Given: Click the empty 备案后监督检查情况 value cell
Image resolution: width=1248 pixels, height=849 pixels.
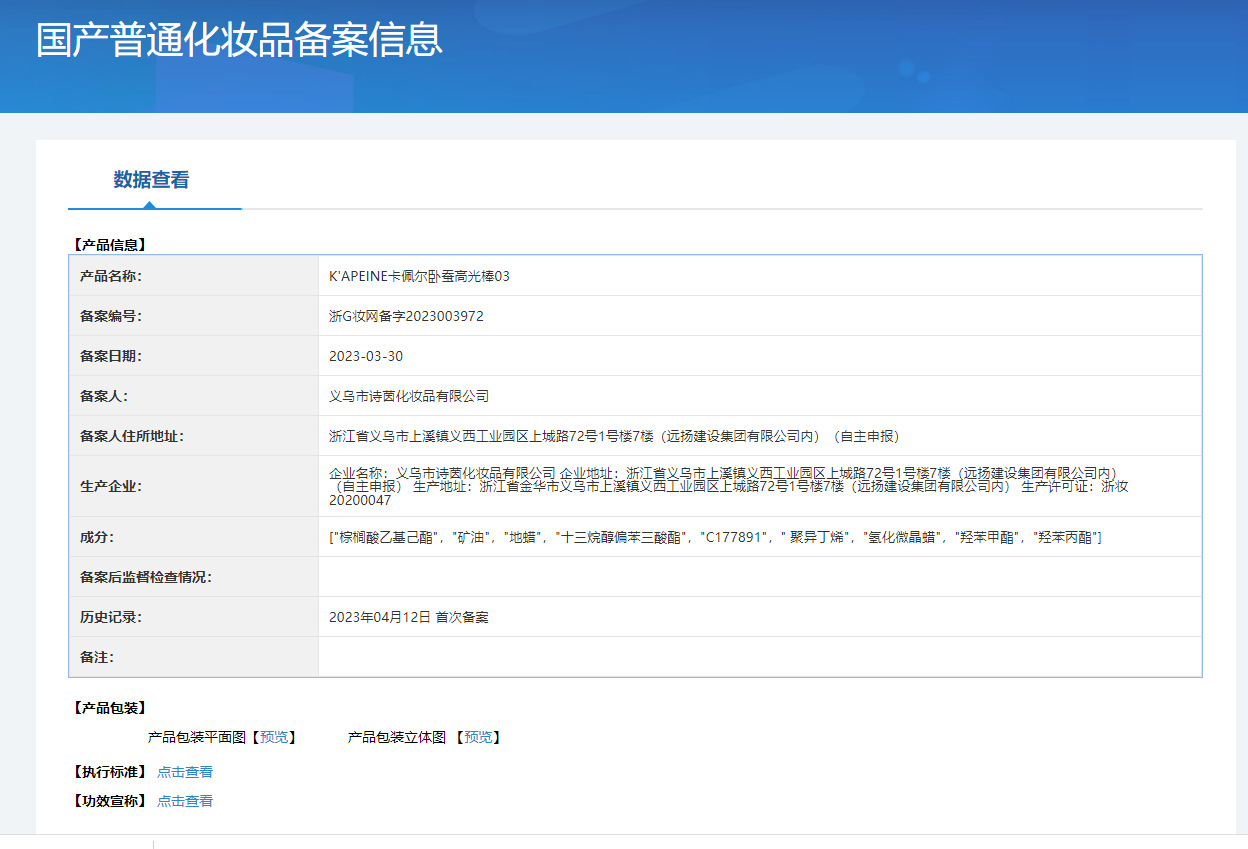Looking at the screenshot, I should coord(759,577).
